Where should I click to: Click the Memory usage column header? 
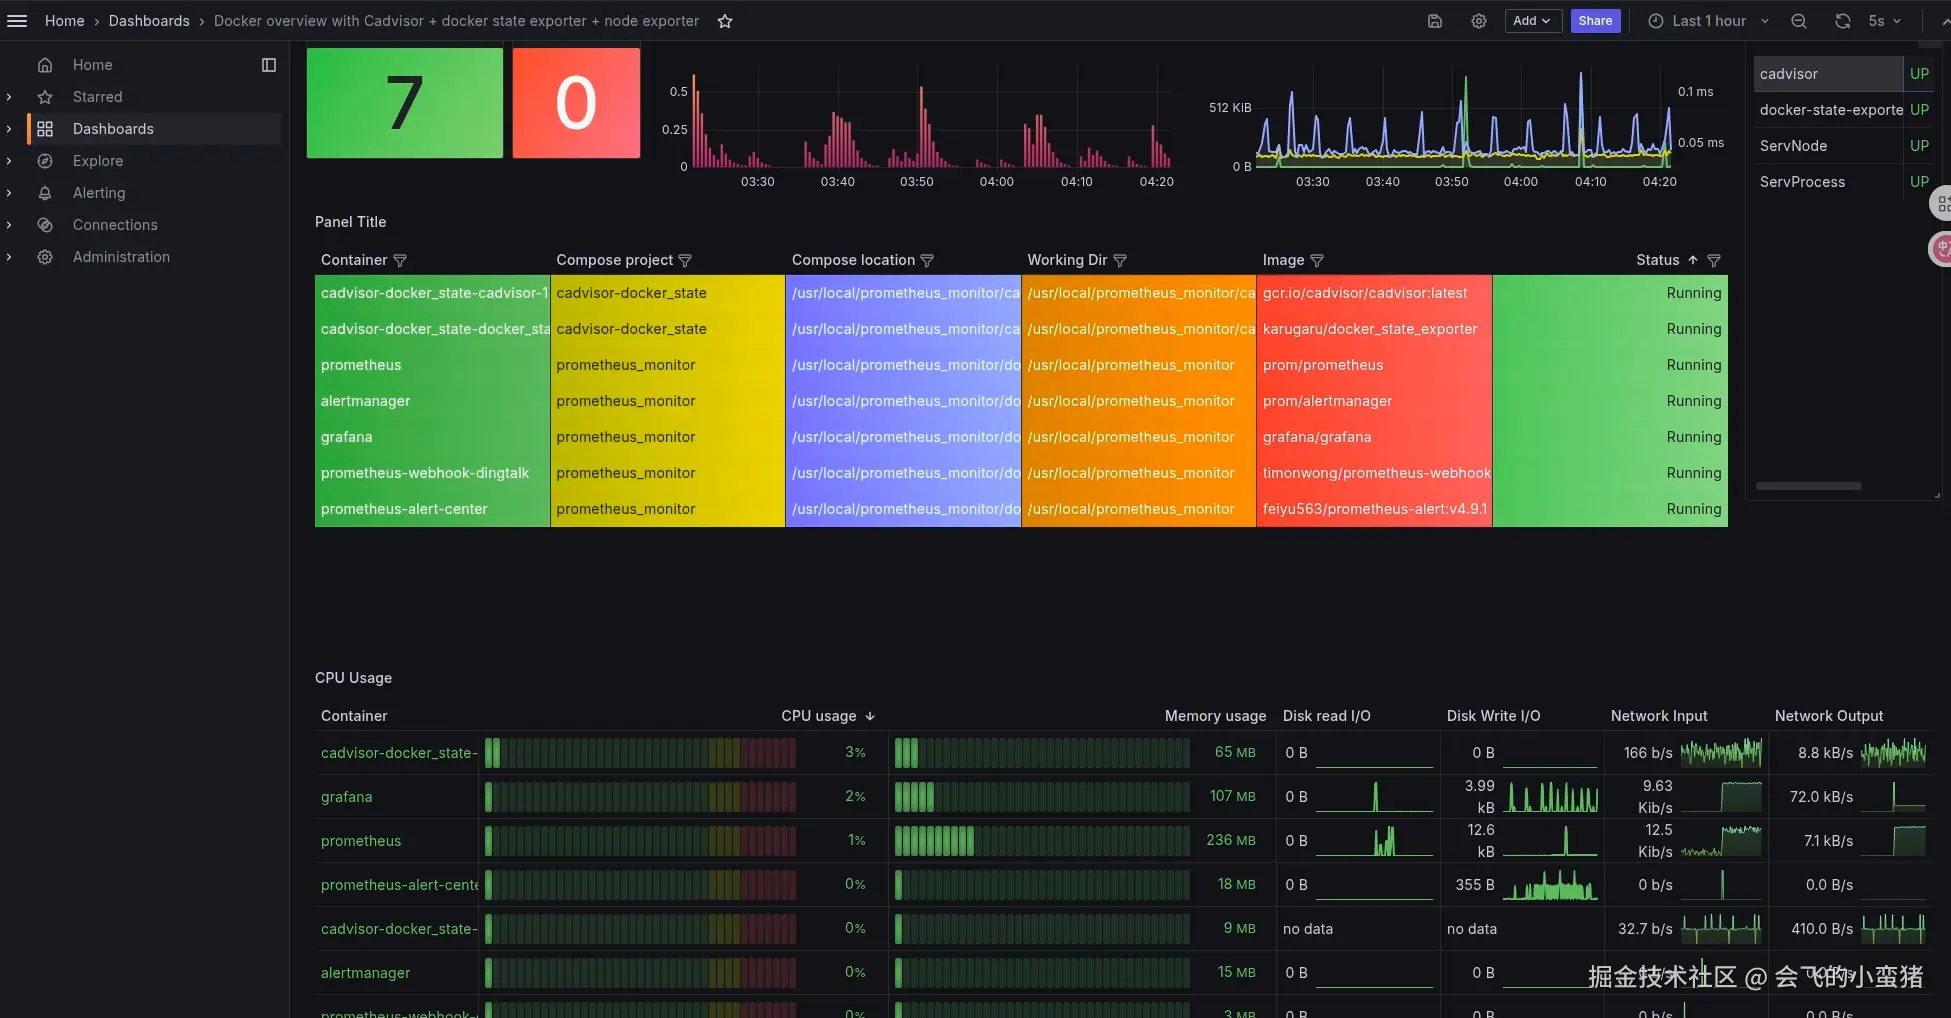(1215, 716)
